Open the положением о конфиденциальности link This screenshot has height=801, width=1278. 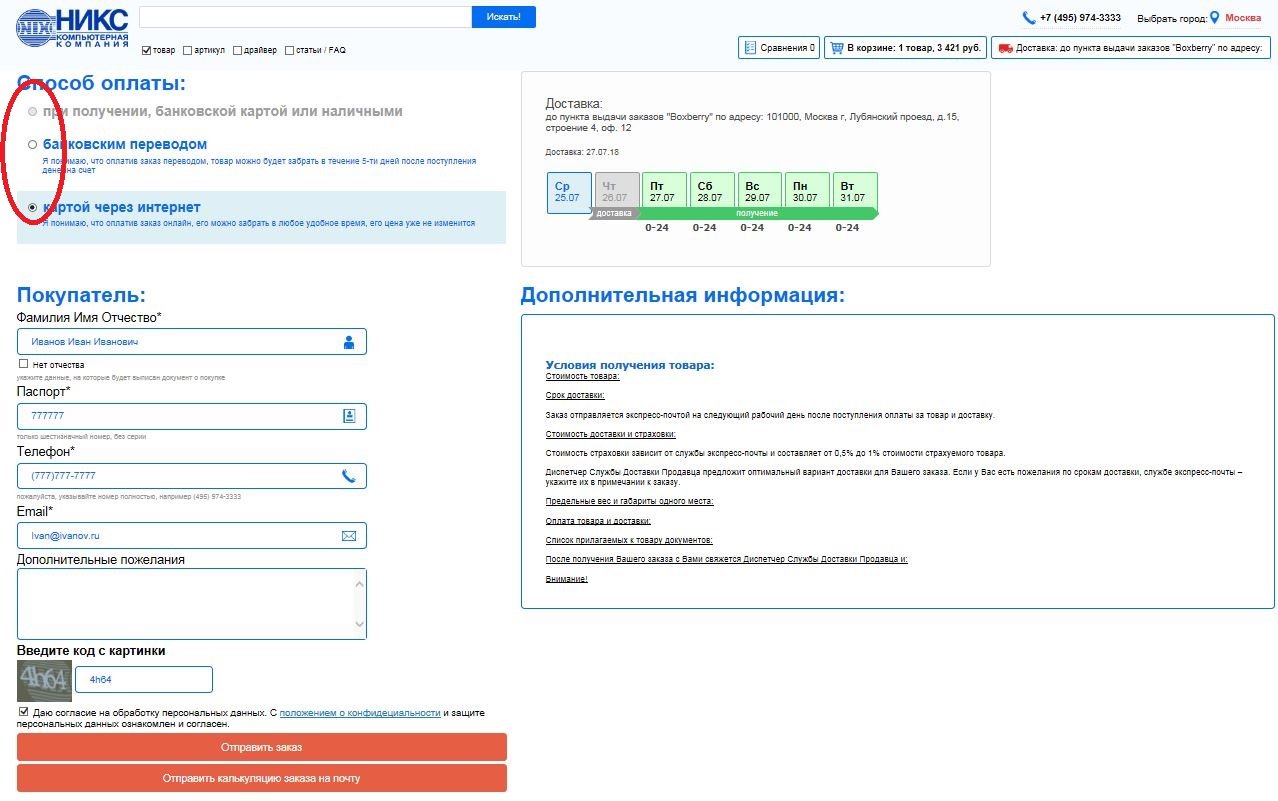pyautogui.click(x=360, y=713)
